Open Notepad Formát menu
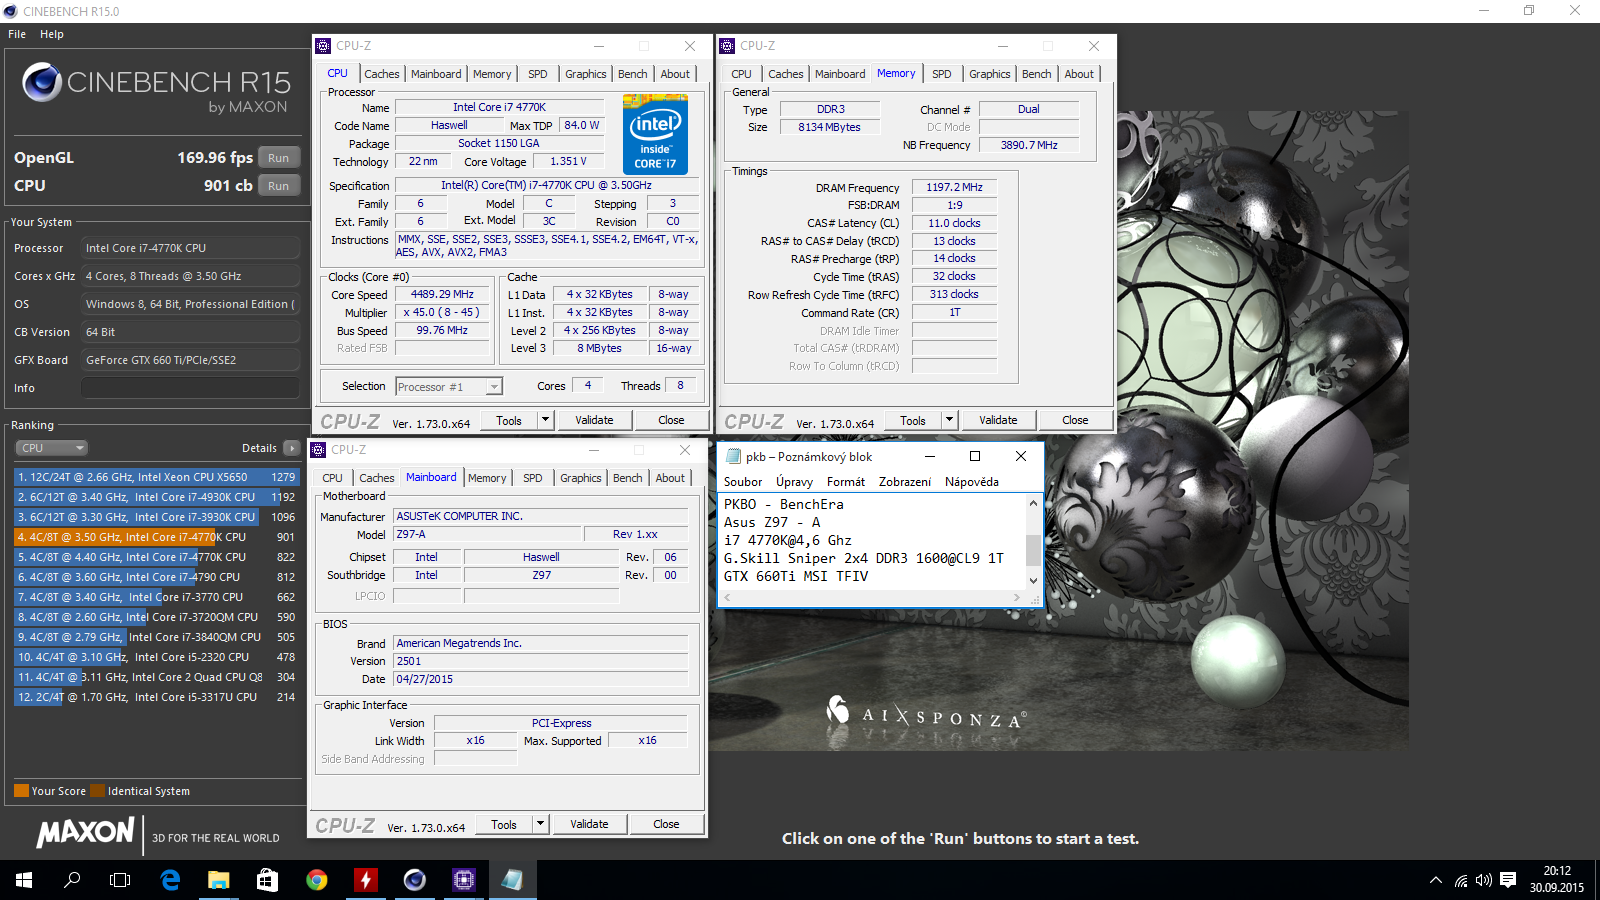1600x900 pixels. coord(846,482)
